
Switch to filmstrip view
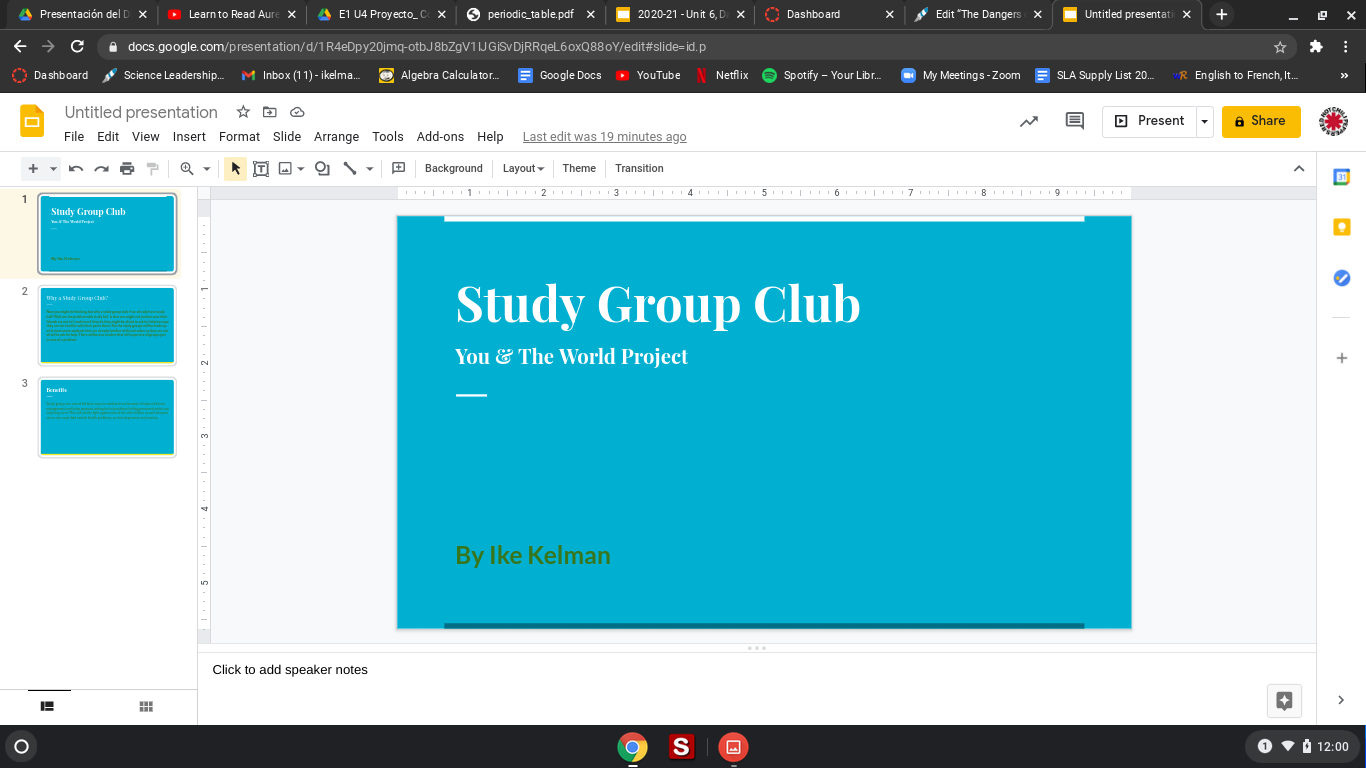tap(47, 707)
